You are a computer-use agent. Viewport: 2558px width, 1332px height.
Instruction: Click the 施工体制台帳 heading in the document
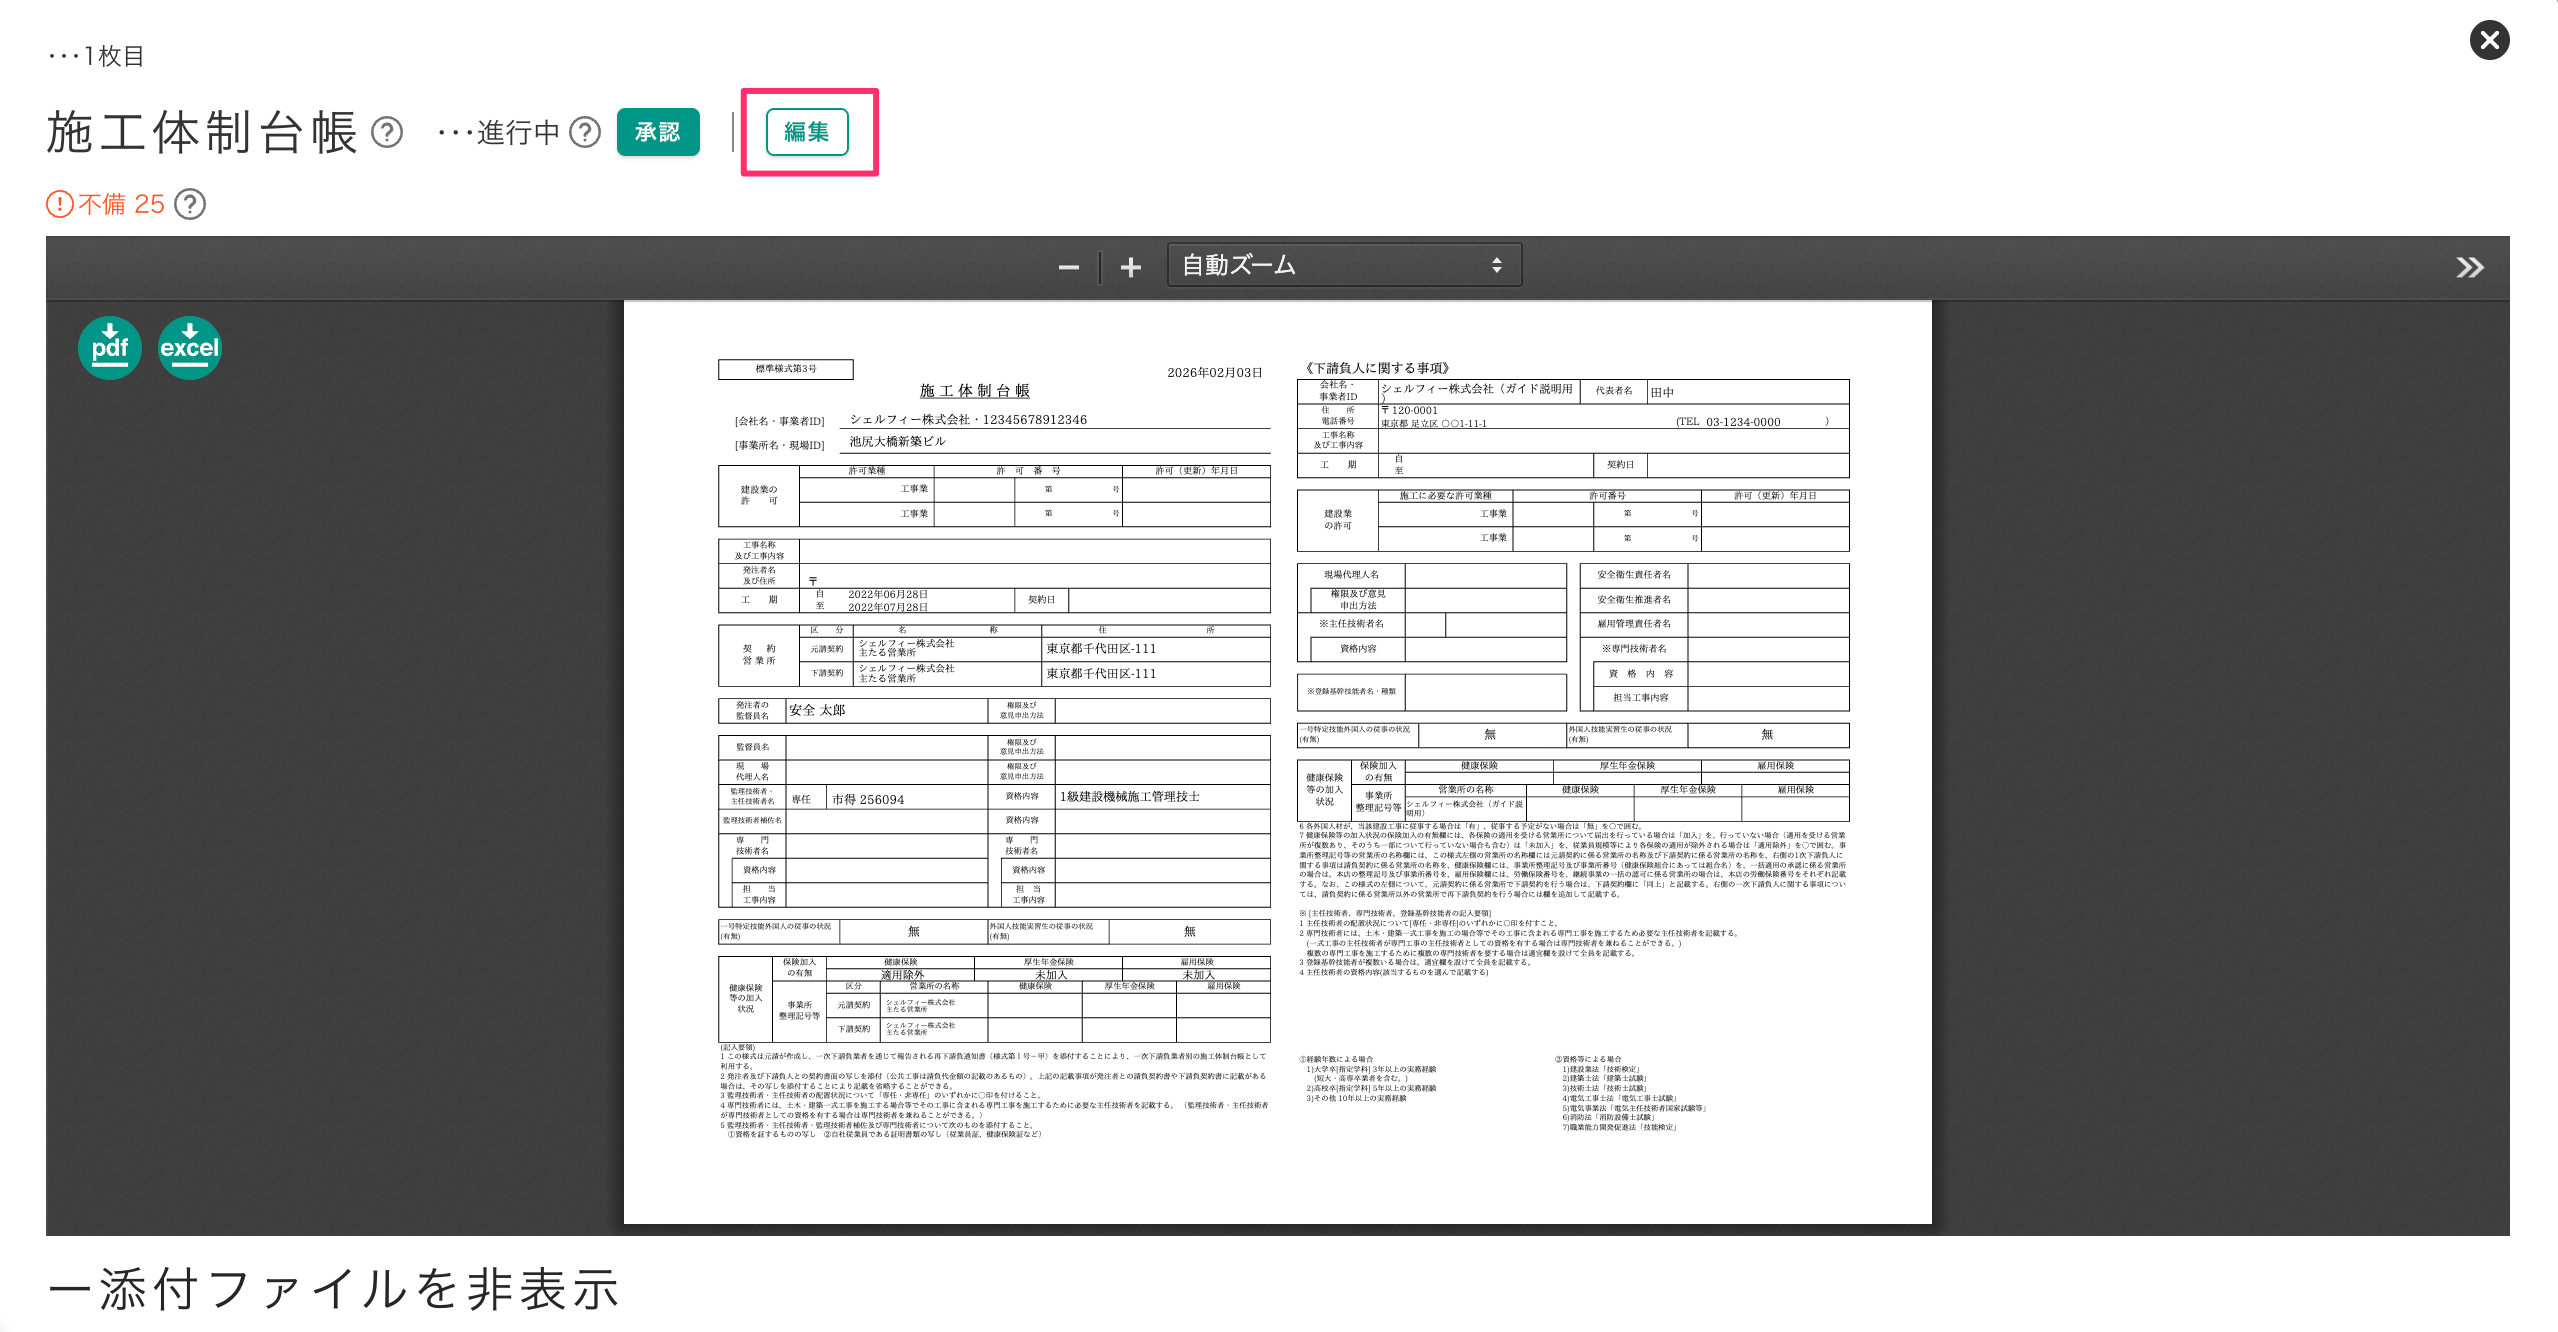(974, 391)
